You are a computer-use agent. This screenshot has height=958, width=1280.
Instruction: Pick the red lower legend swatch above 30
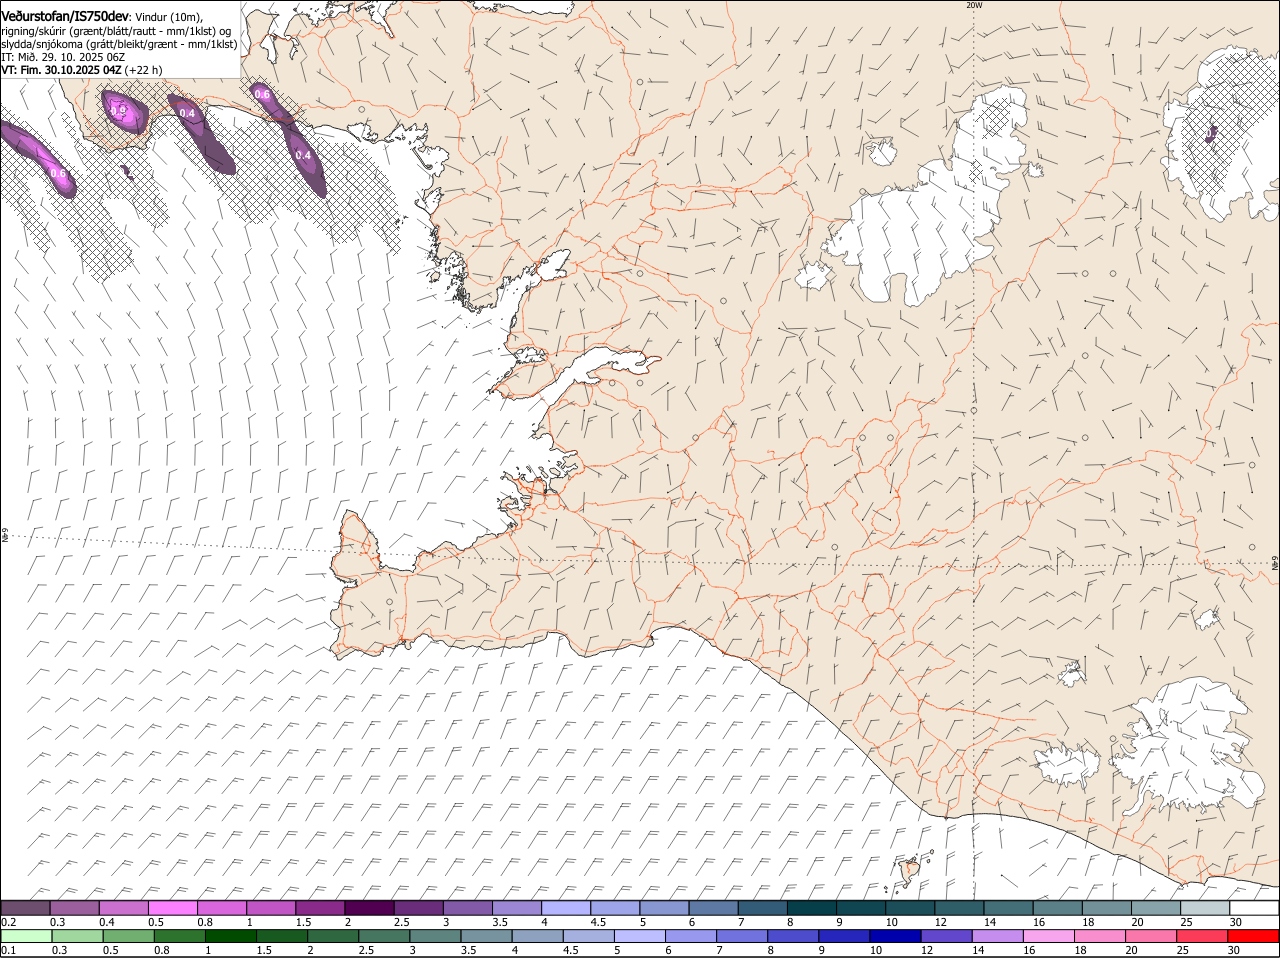coord(1254,936)
